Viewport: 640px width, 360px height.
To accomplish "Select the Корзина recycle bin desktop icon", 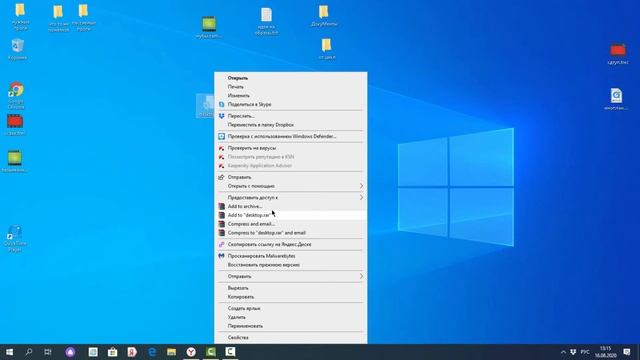I will 18,49.
